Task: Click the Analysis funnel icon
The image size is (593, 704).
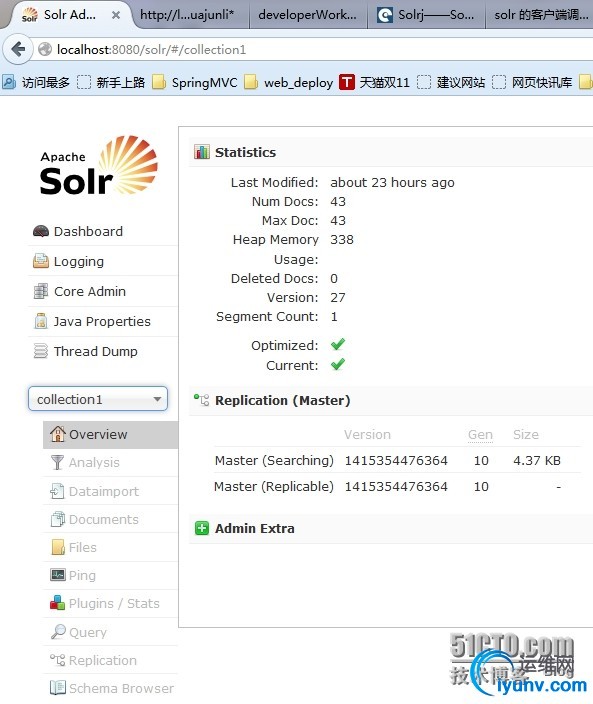Action: coord(57,462)
